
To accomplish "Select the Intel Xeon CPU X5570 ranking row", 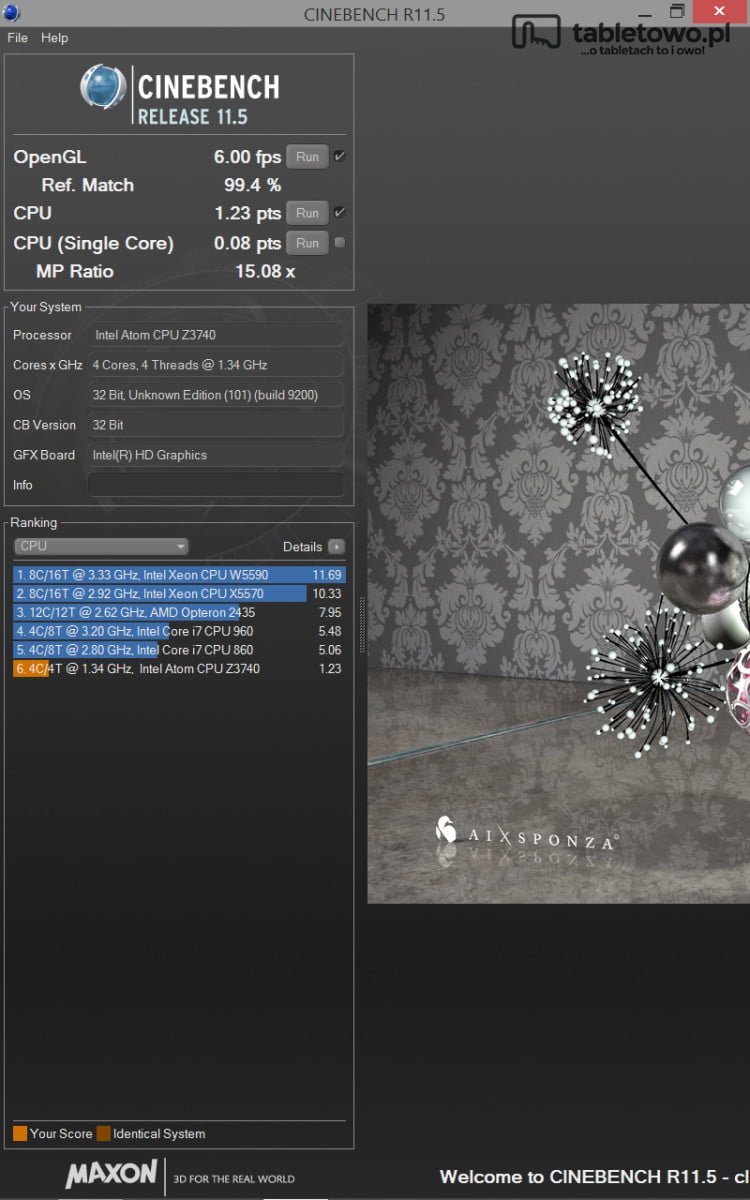I will [180, 594].
